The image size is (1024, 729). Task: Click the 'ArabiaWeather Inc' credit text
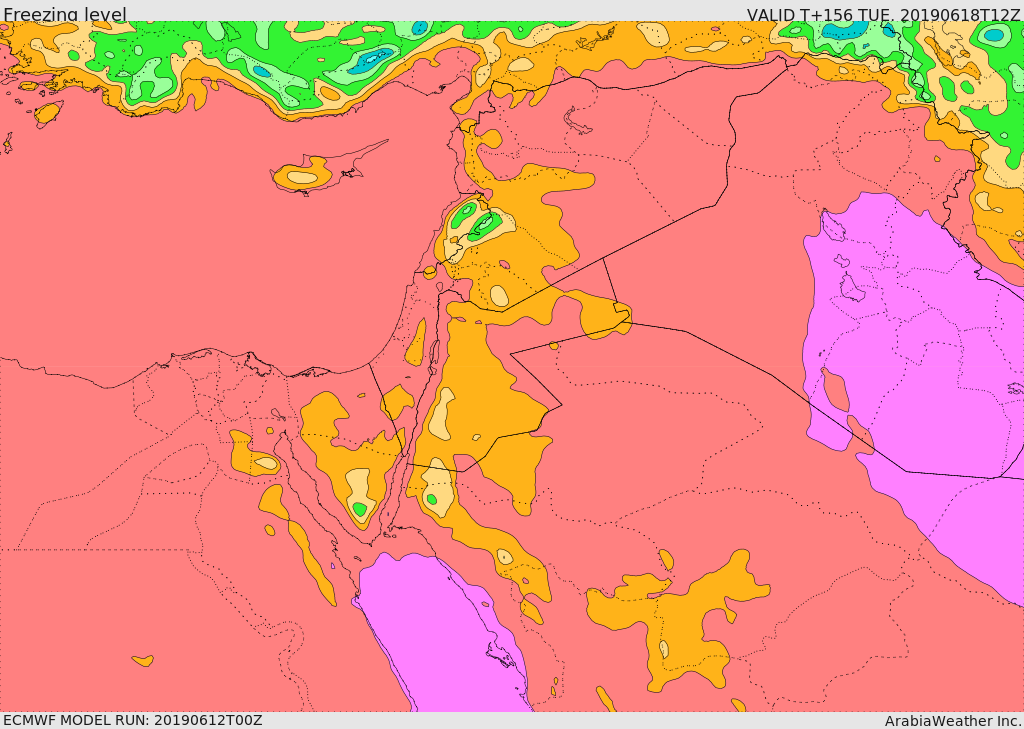point(953,721)
